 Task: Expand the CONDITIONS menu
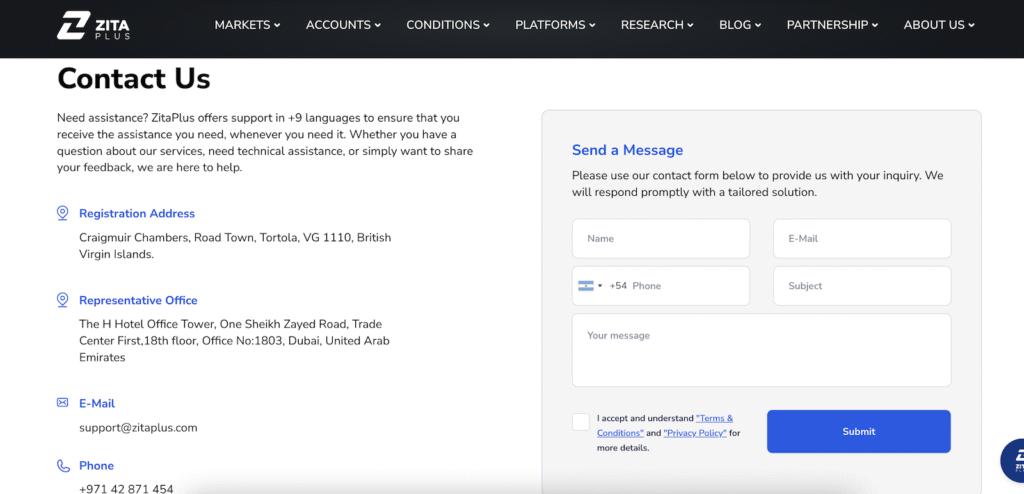pyautogui.click(x=448, y=25)
